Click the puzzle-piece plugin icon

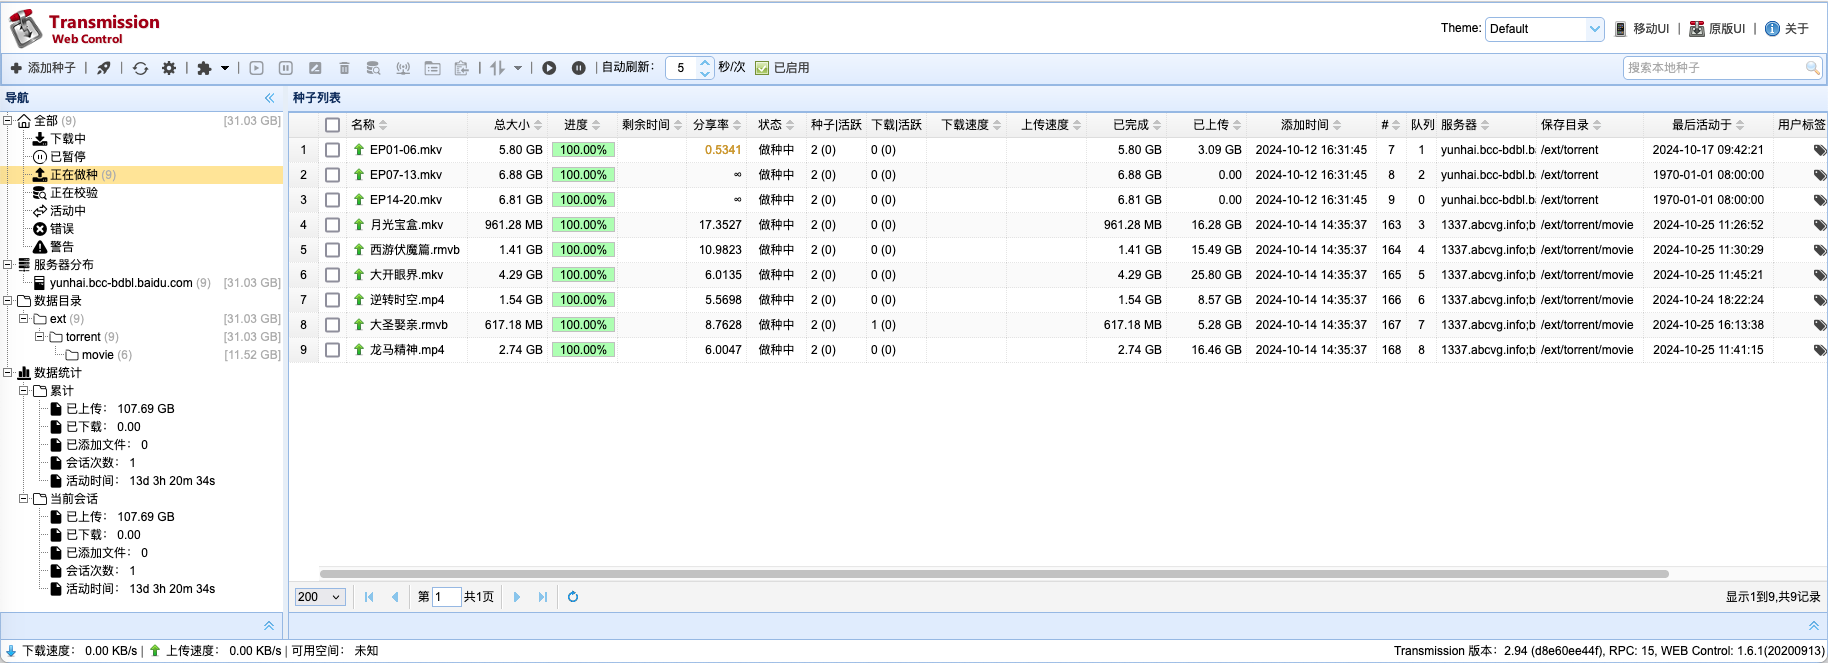pos(204,68)
